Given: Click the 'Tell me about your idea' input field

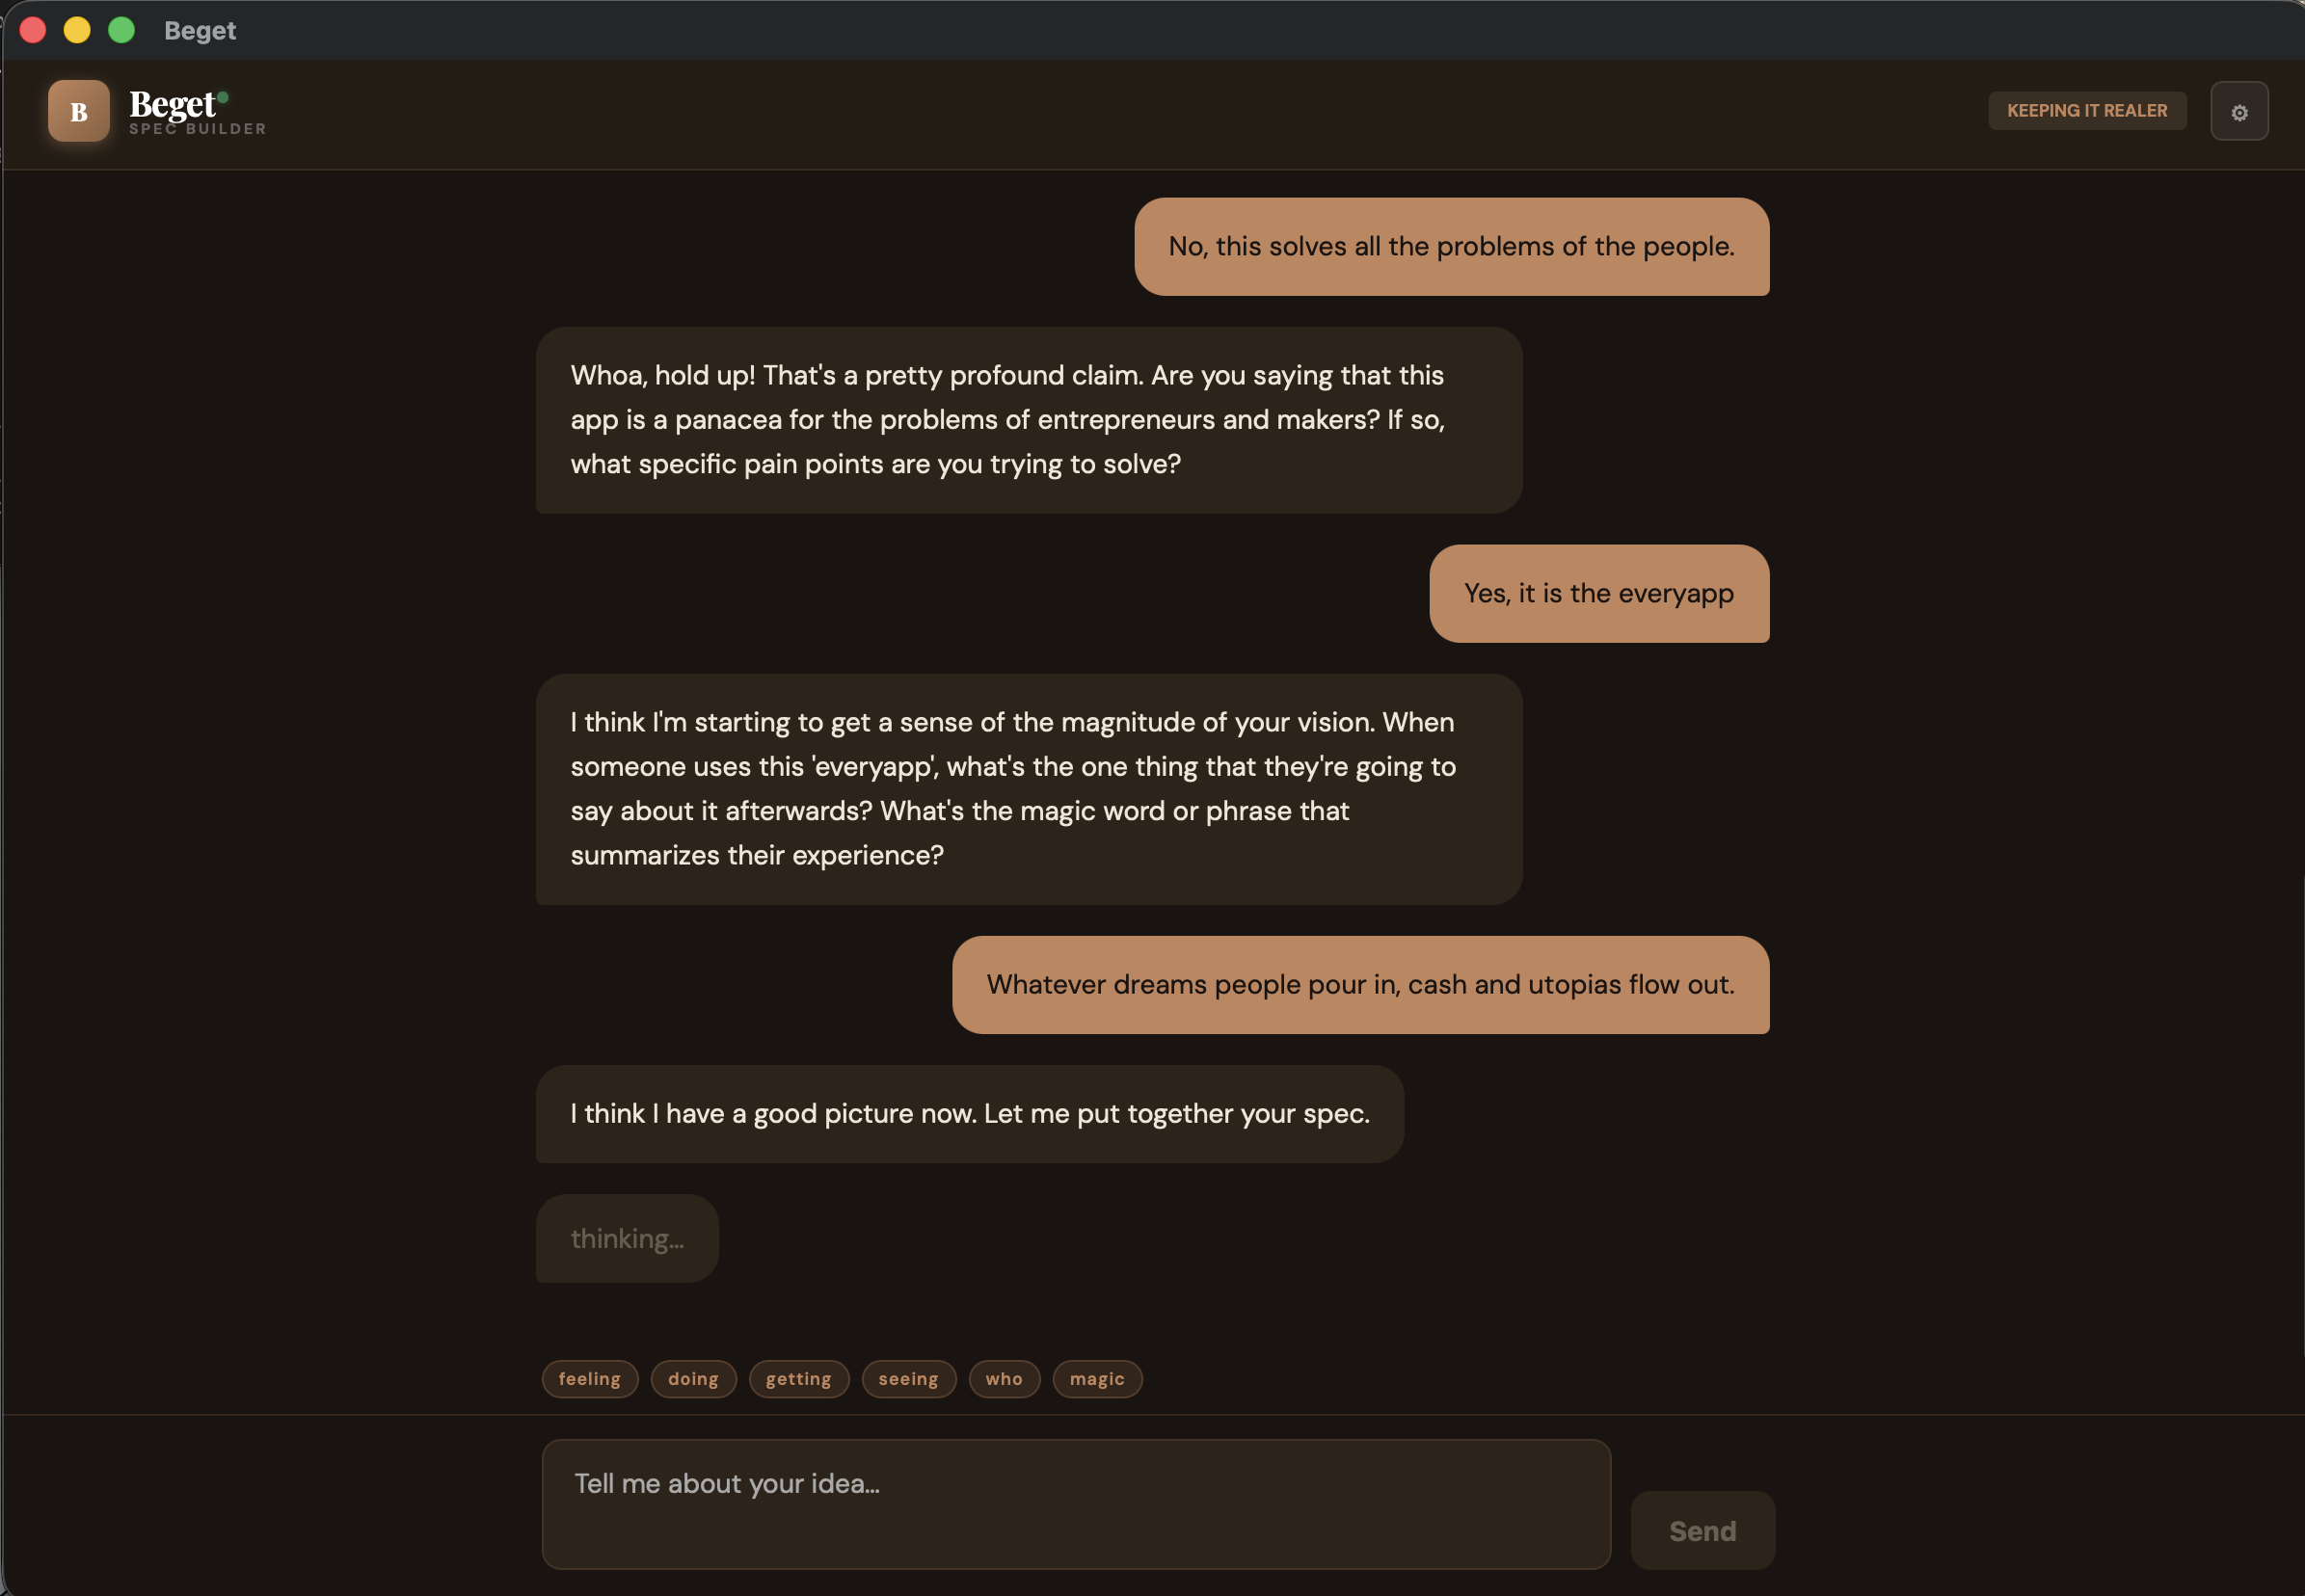Looking at the screenshot, I should point(1075,1503).
